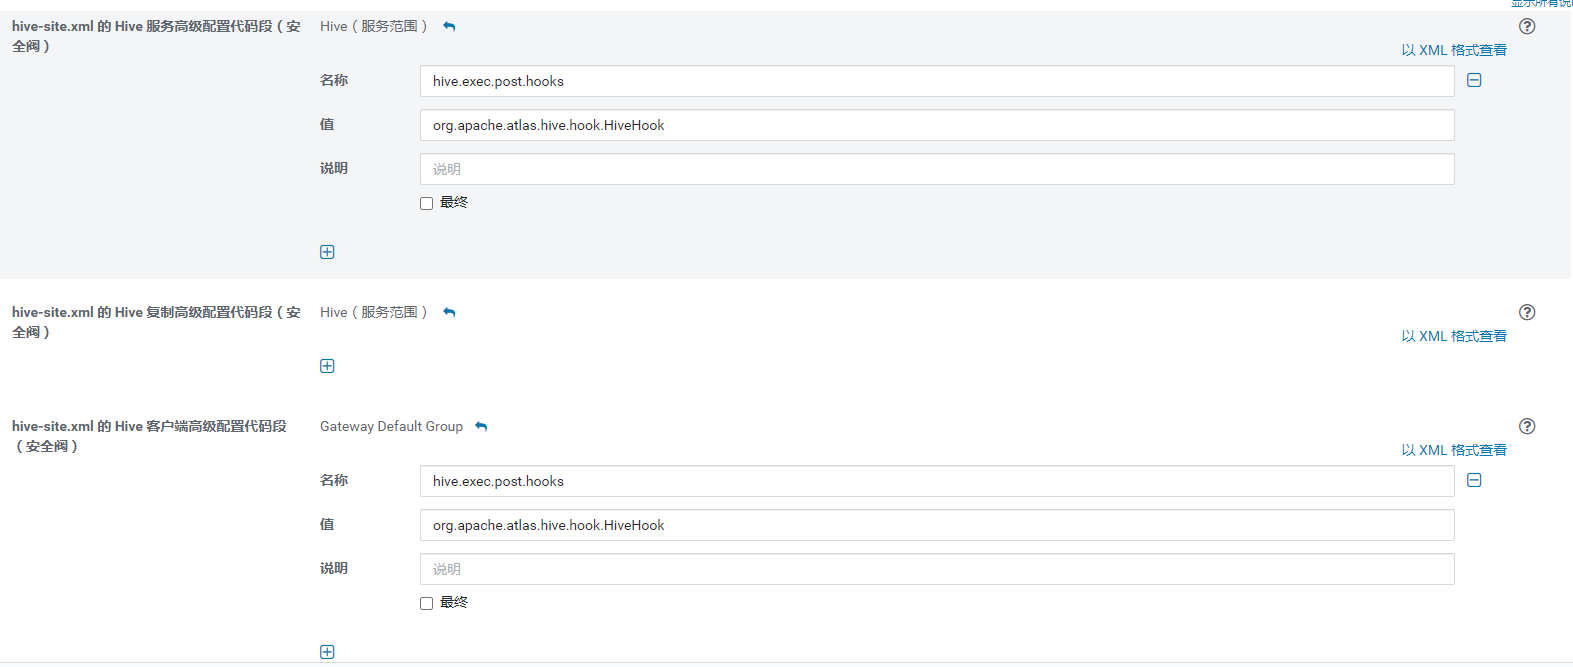Add new property to Hive replication snippet
The height and width of the screenshot is (667, 1573).
pyautogui.click(x=327, y=366)
